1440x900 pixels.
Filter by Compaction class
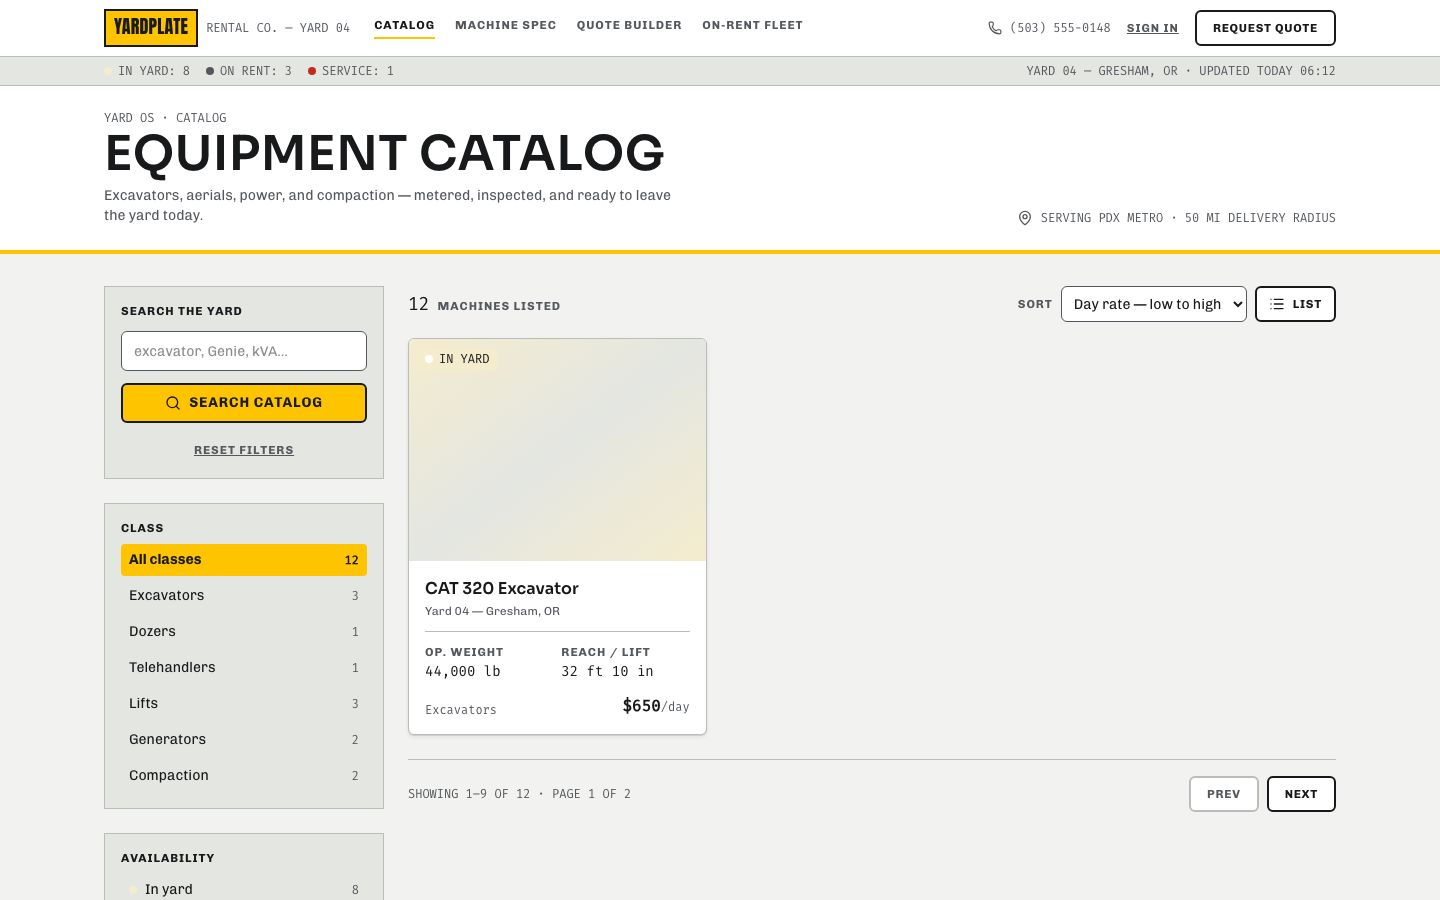[x=244, y=776]
